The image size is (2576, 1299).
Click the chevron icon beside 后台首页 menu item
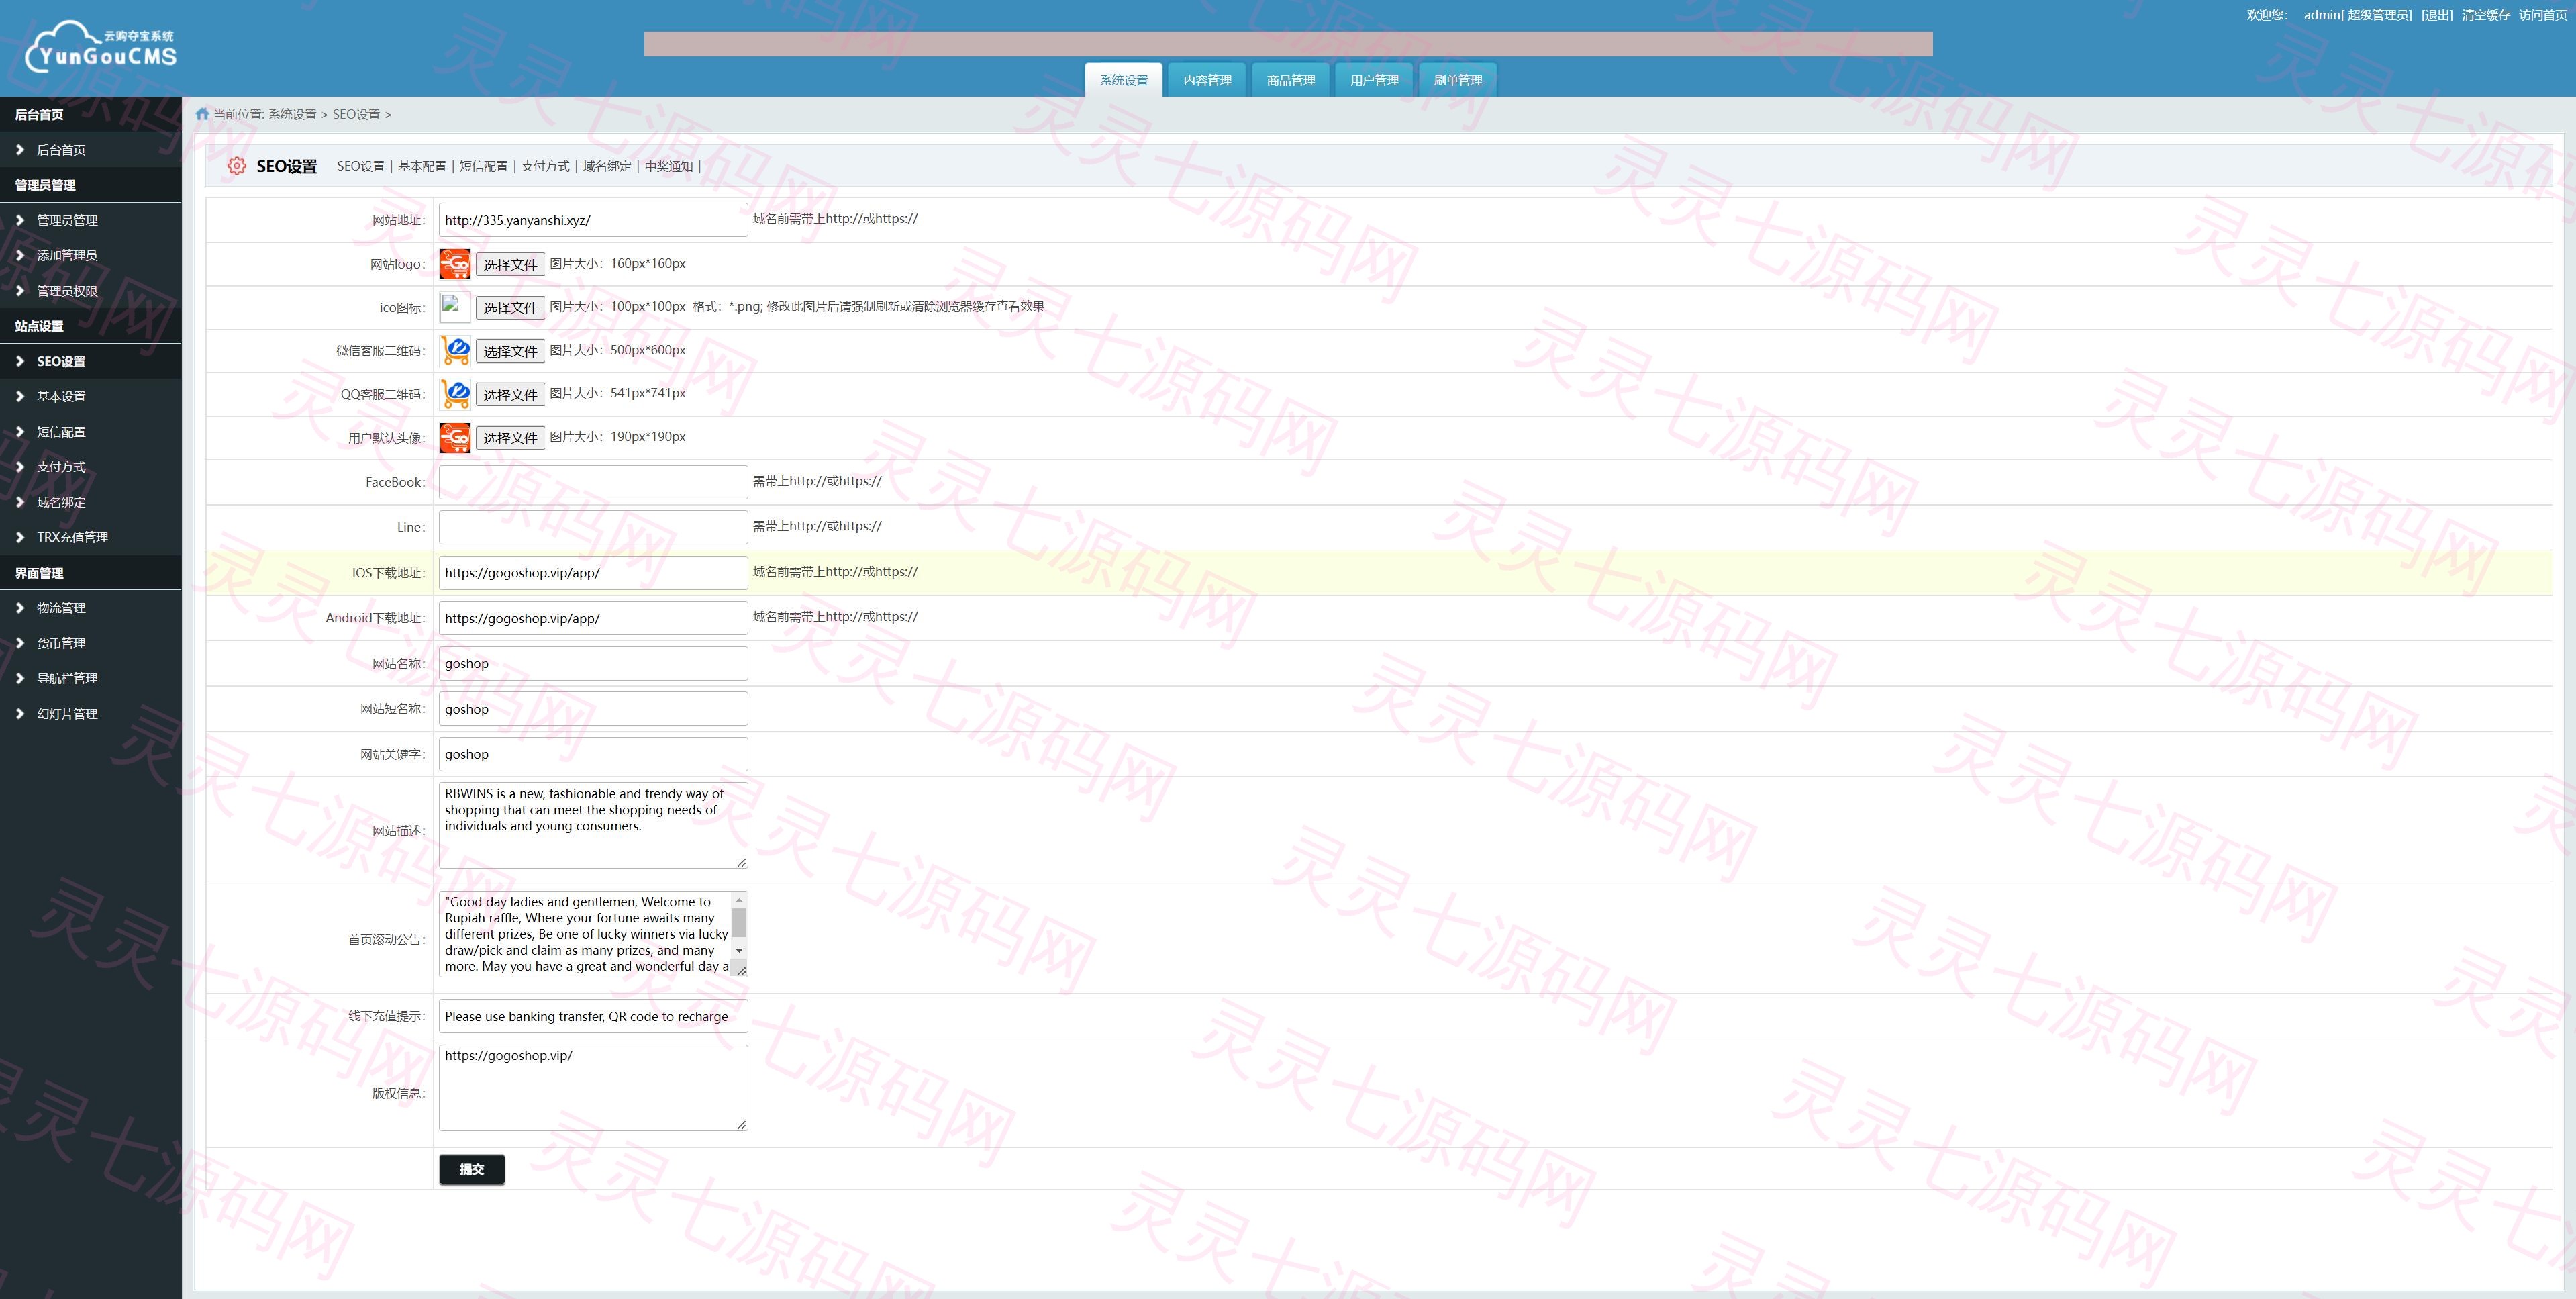20,150
